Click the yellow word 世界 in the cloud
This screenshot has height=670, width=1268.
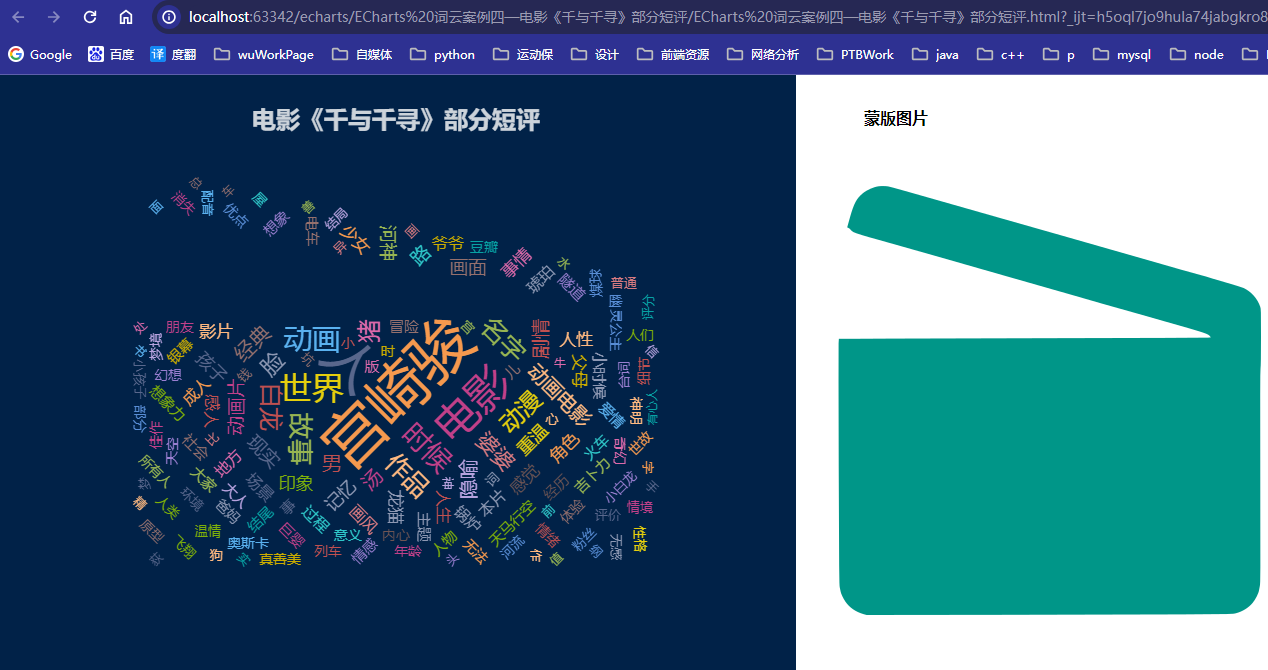pos(311,389)
